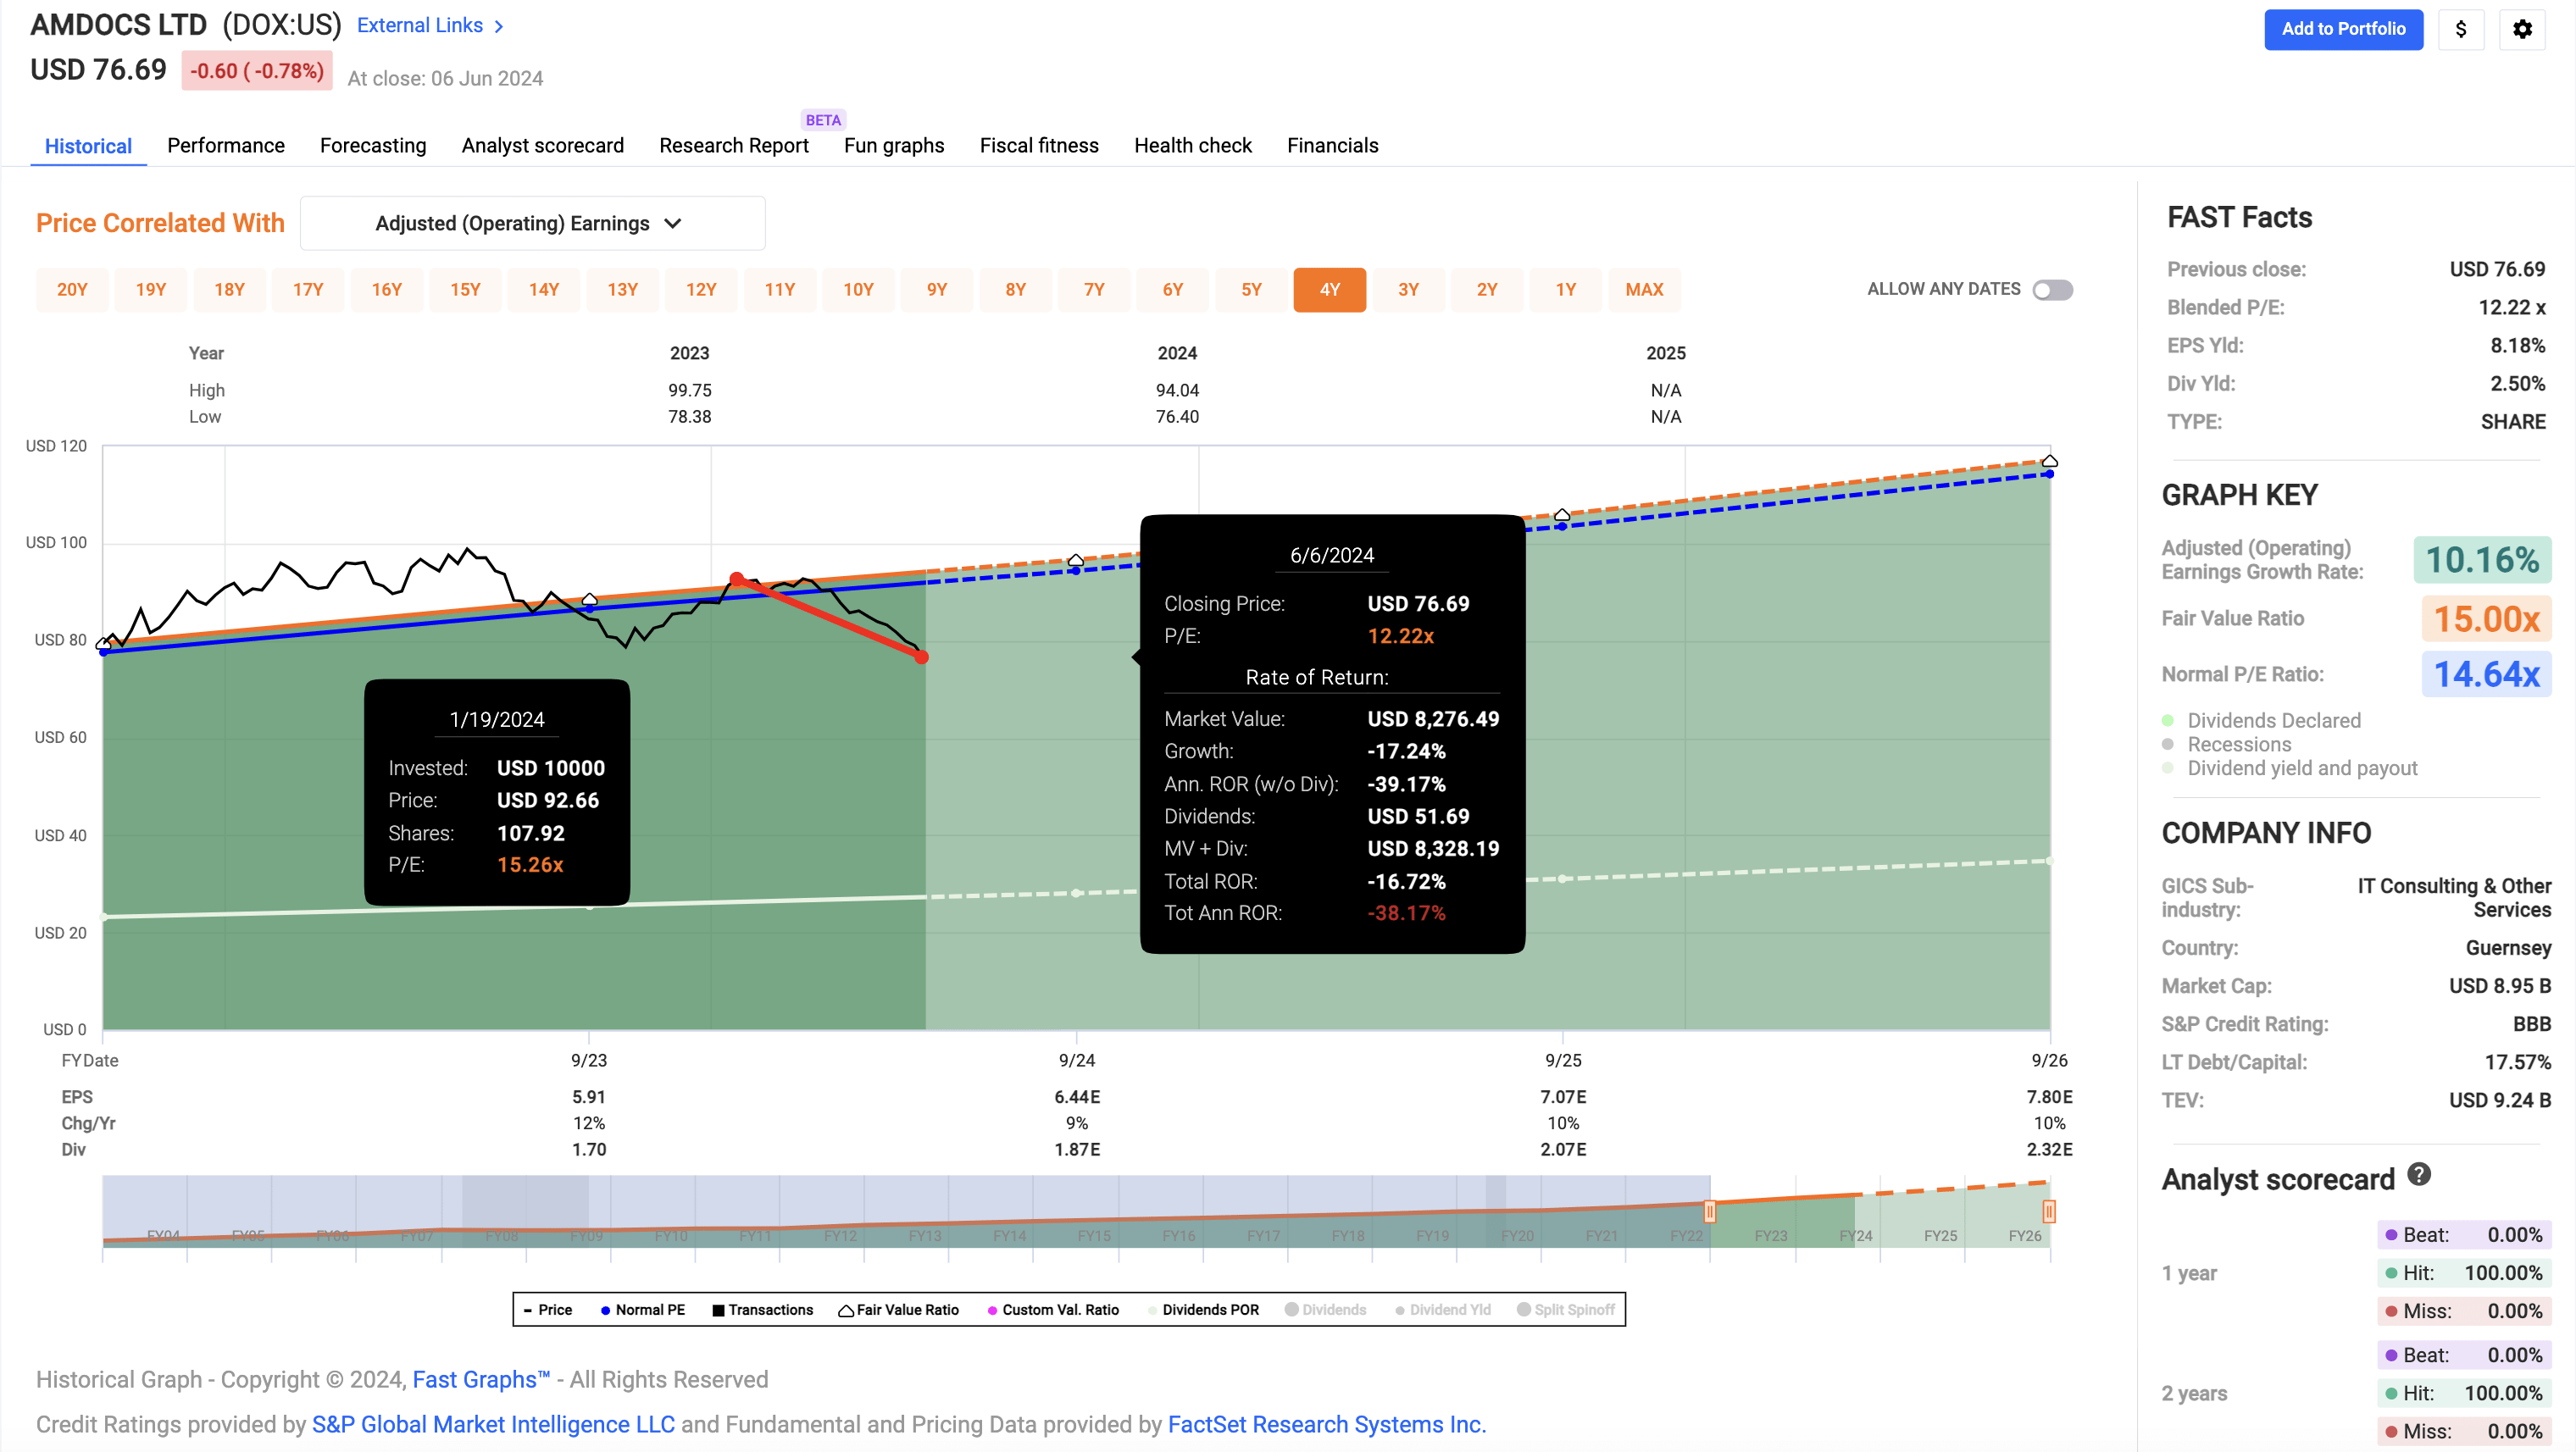The height and width of the screenshot is (1452, 2576).
Task: Open the Adjusted (Operating) Earnings dropdown
Action: 533,223
